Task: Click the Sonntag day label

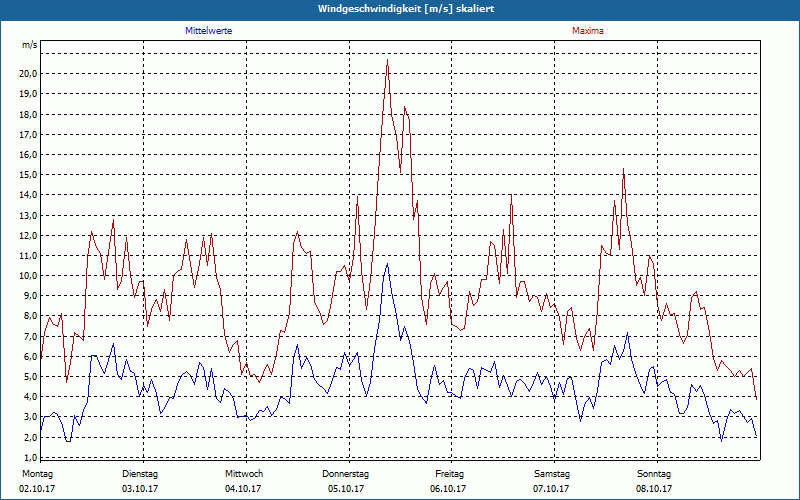Action: 654,474
